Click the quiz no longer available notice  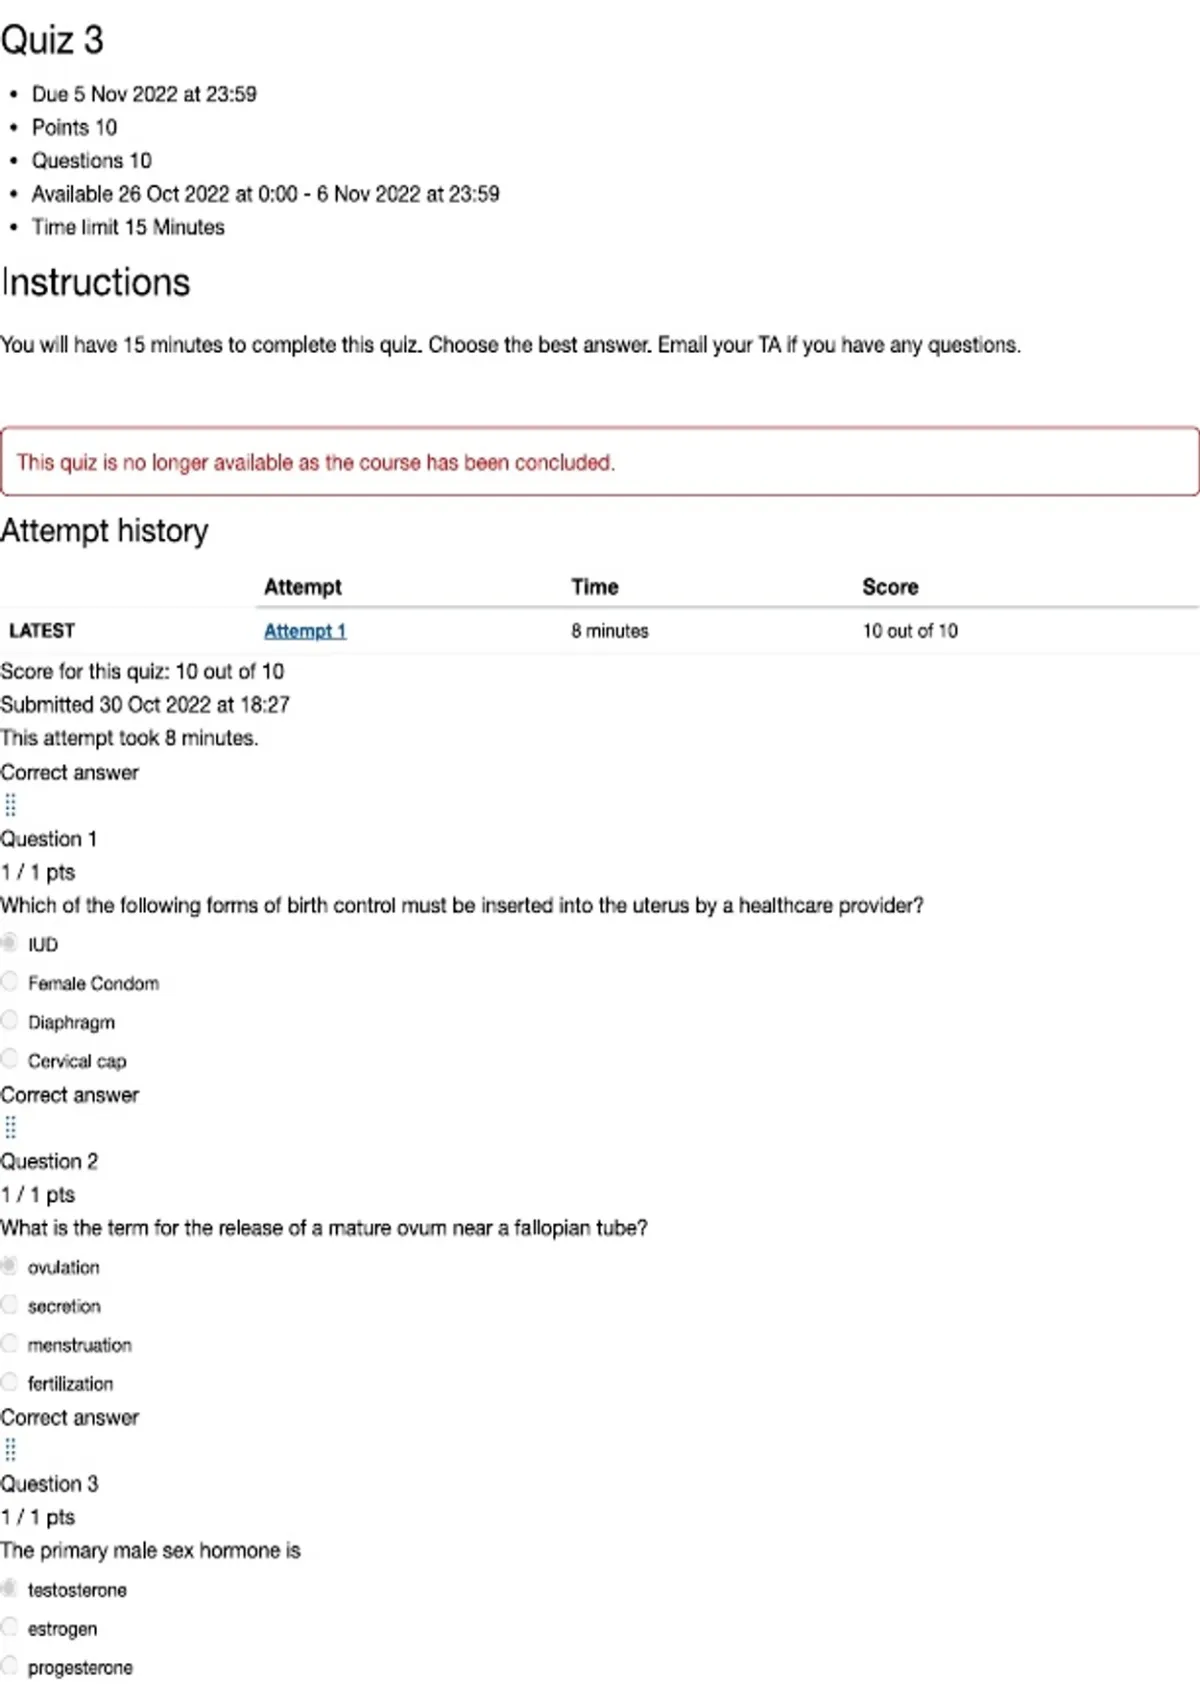600,462
